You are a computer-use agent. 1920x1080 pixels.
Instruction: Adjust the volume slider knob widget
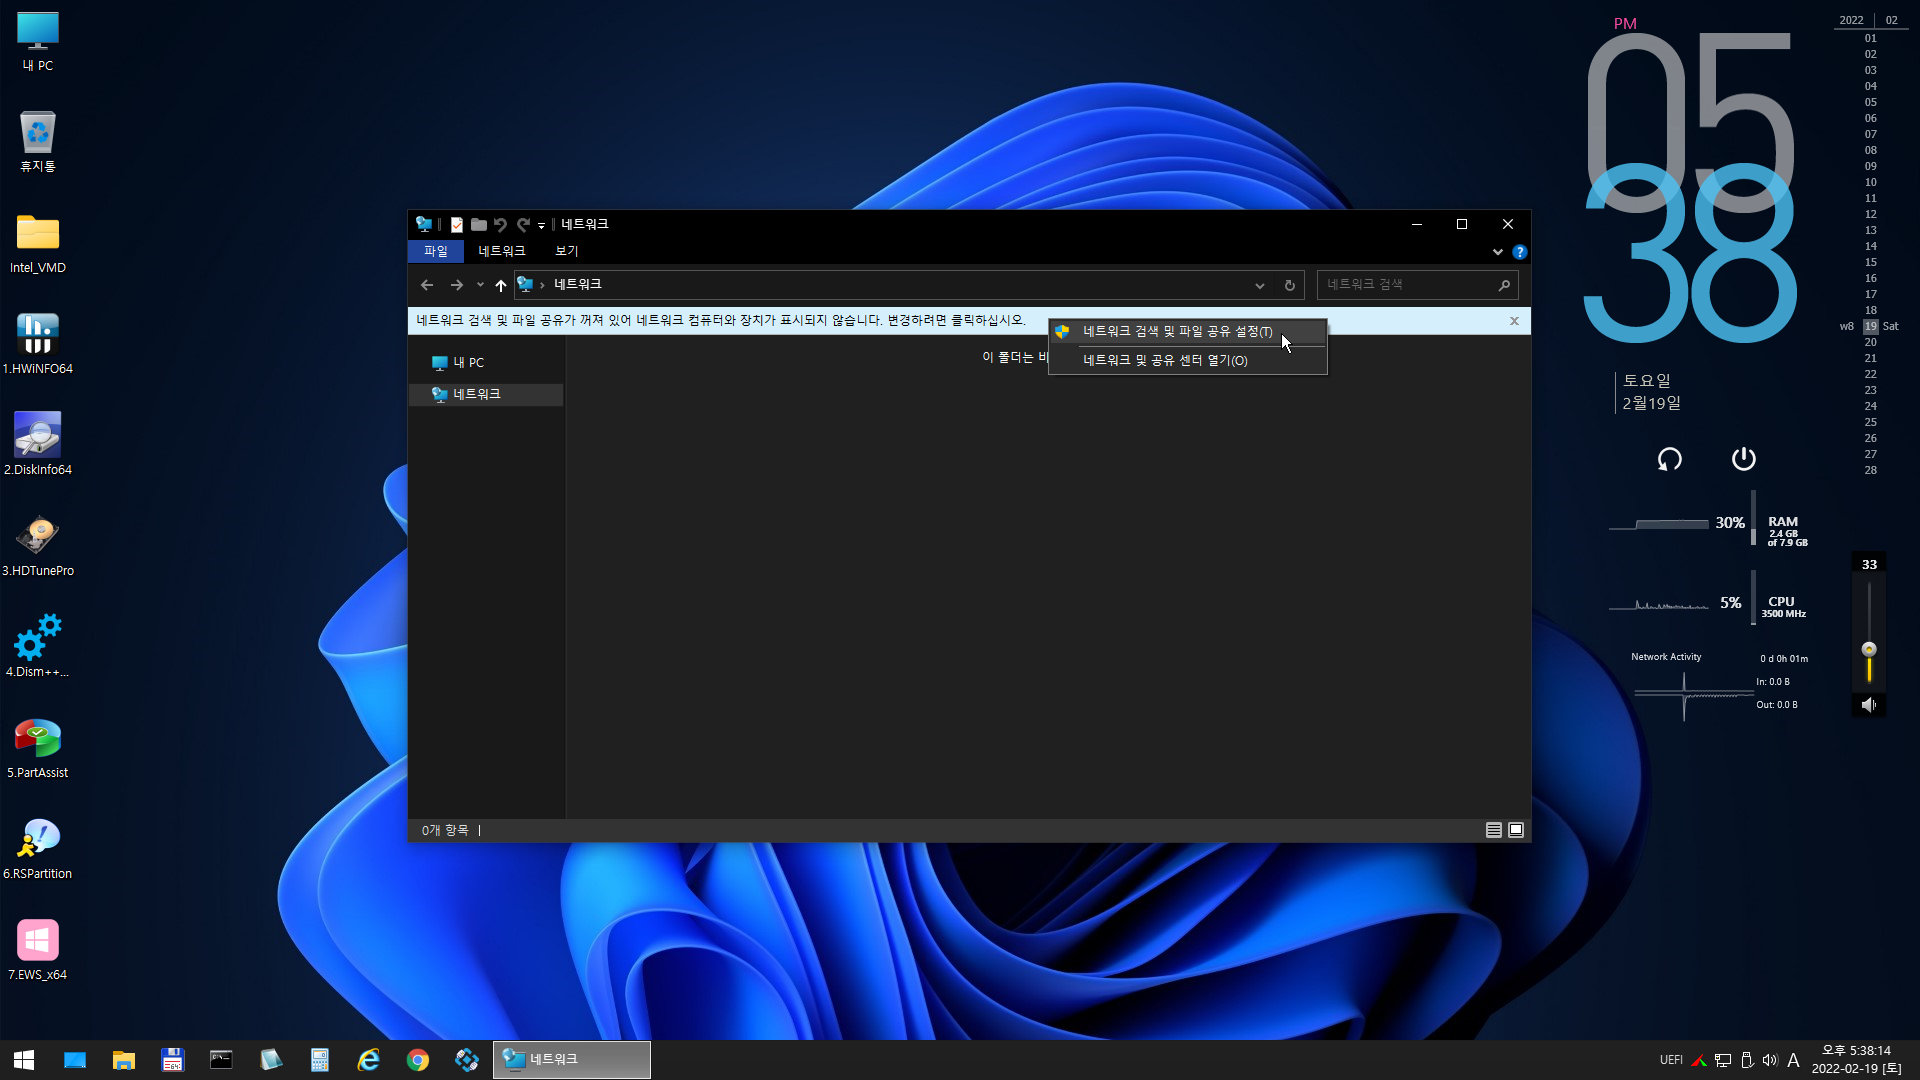[x=1869, y=649]
